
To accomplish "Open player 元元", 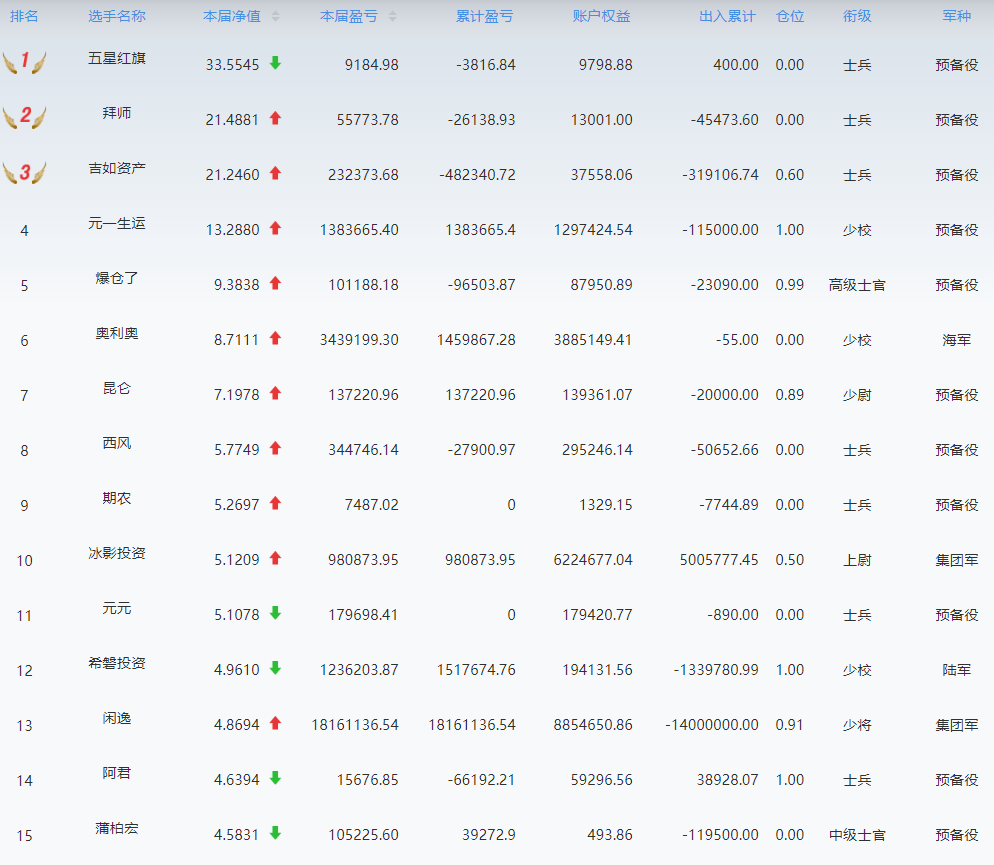I will tap(117, 608).
